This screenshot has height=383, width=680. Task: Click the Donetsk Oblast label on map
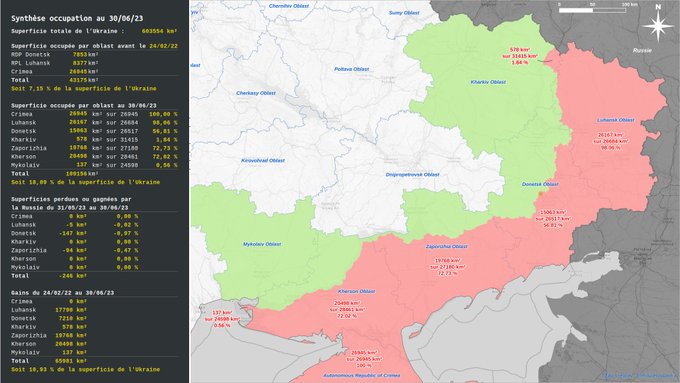(540, 184)
